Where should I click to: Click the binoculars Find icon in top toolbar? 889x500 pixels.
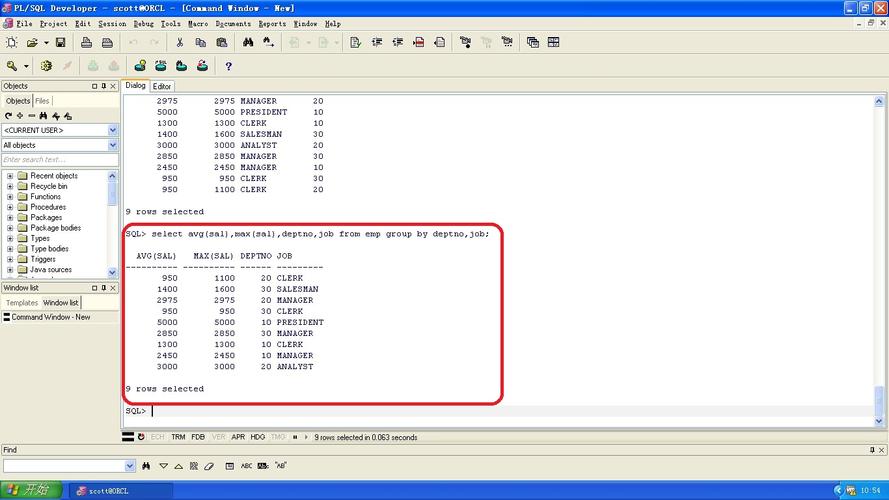coord(248,43)
